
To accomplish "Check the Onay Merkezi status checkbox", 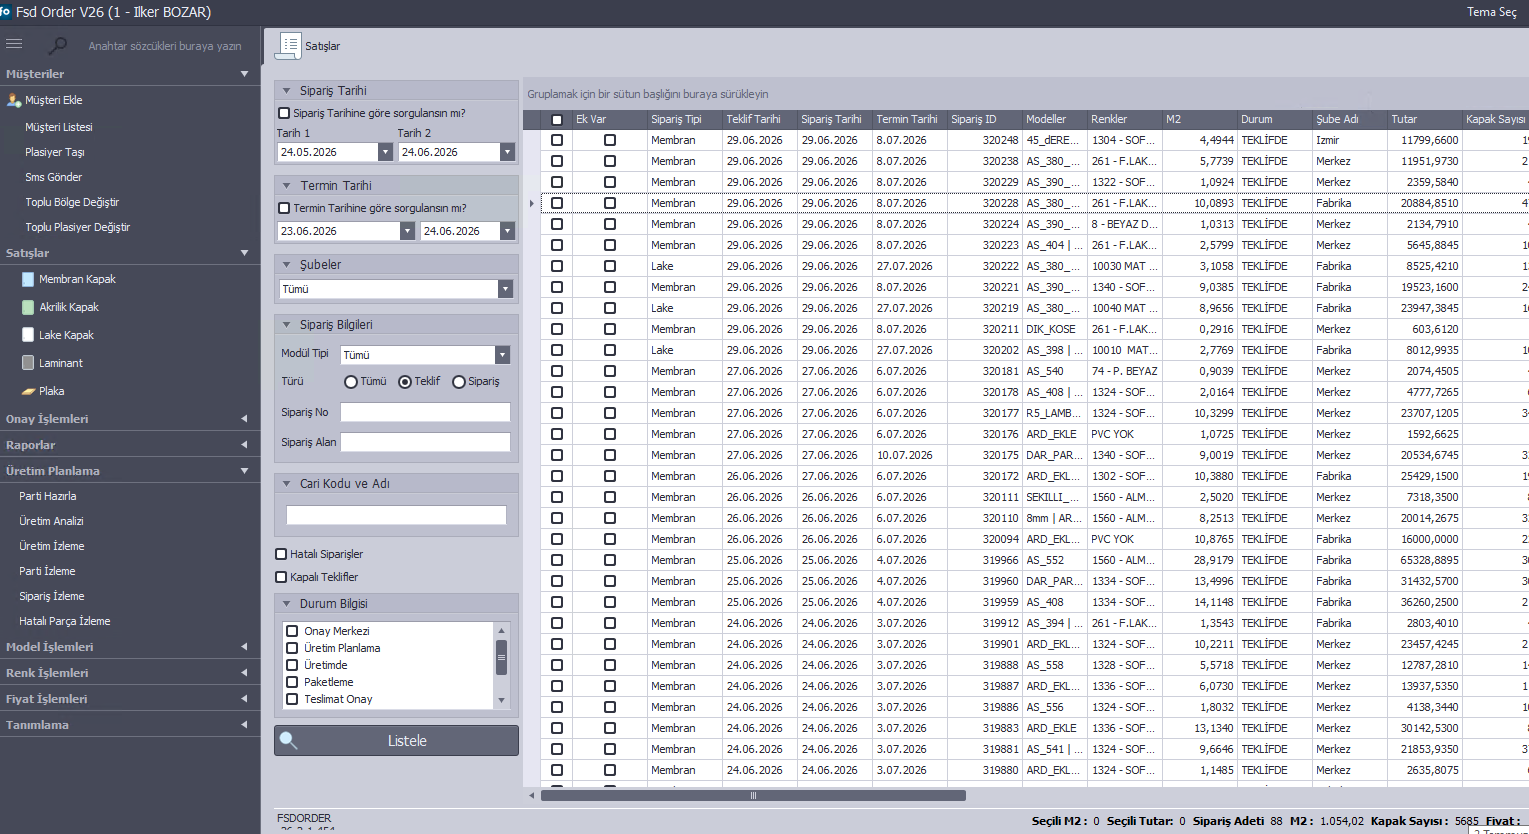I will (x=292, y=631).
